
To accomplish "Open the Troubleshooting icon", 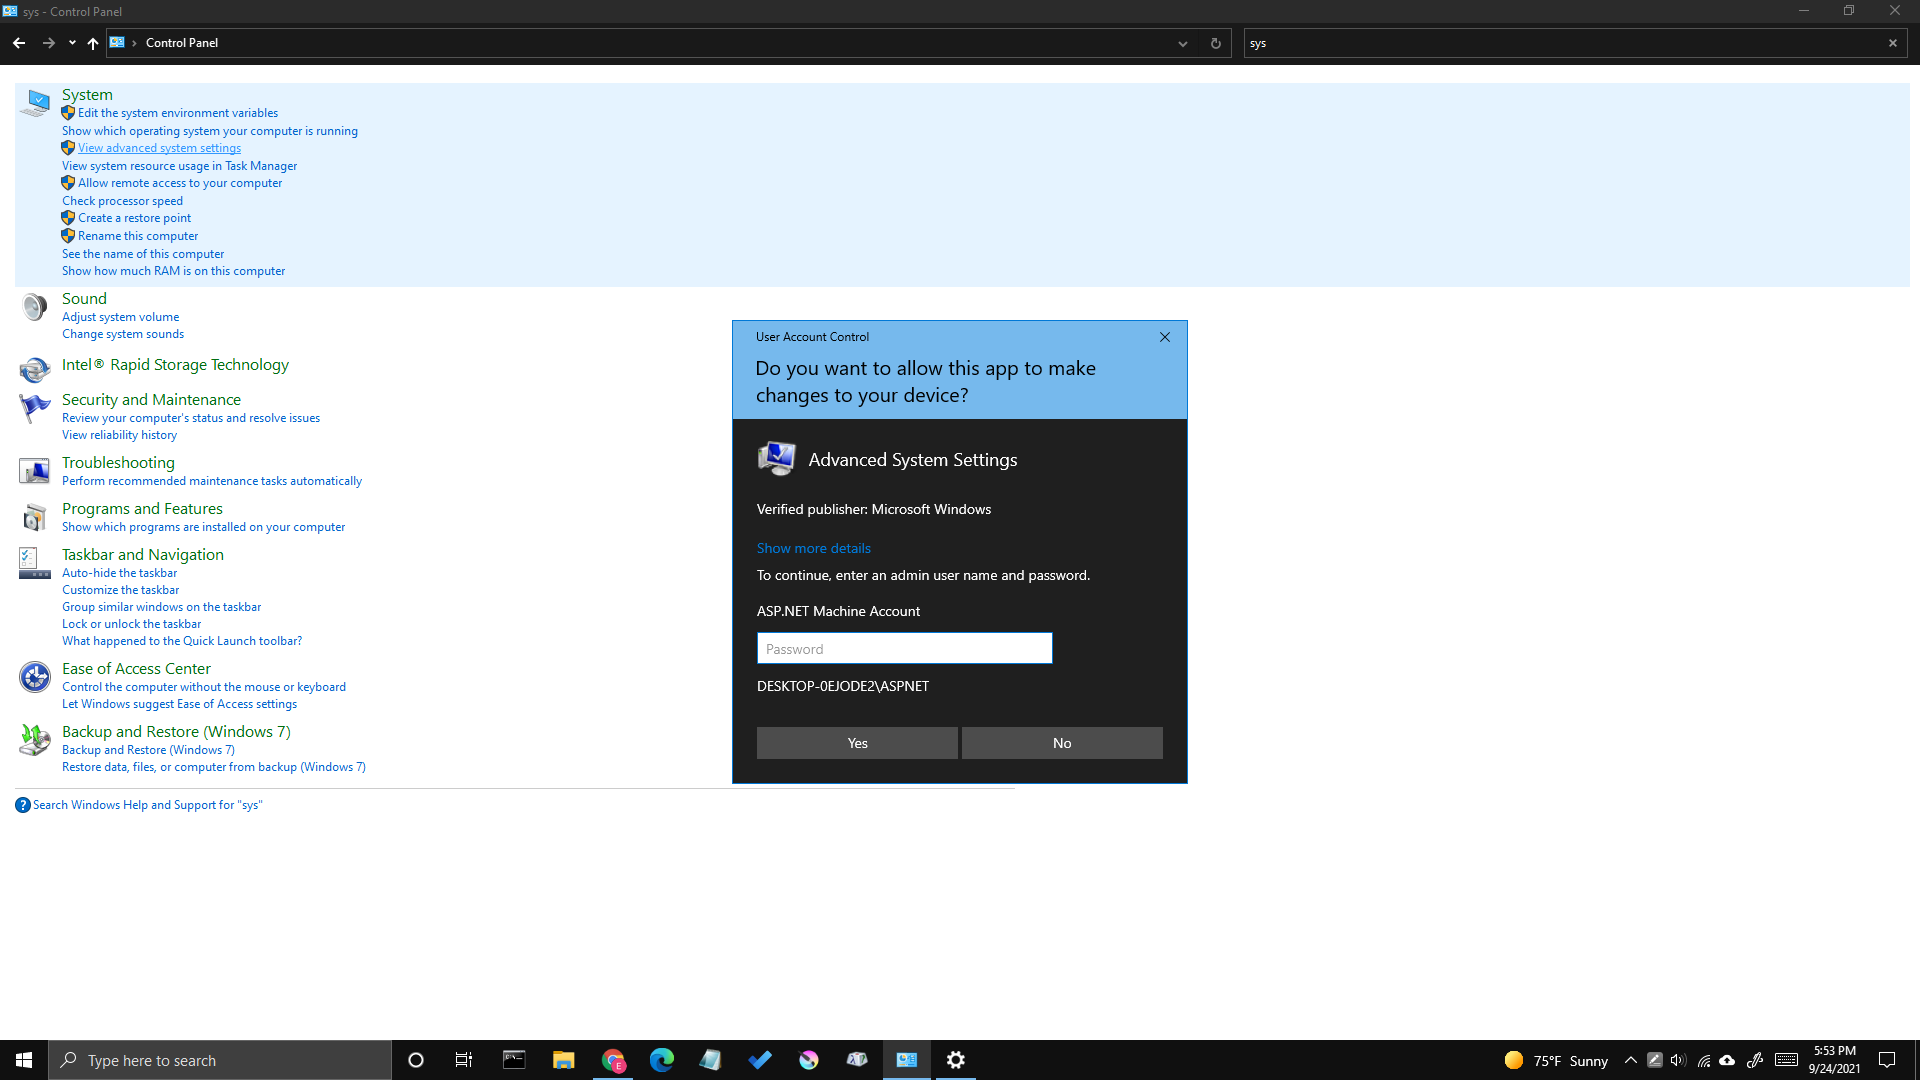I will [x=35, y=470].
